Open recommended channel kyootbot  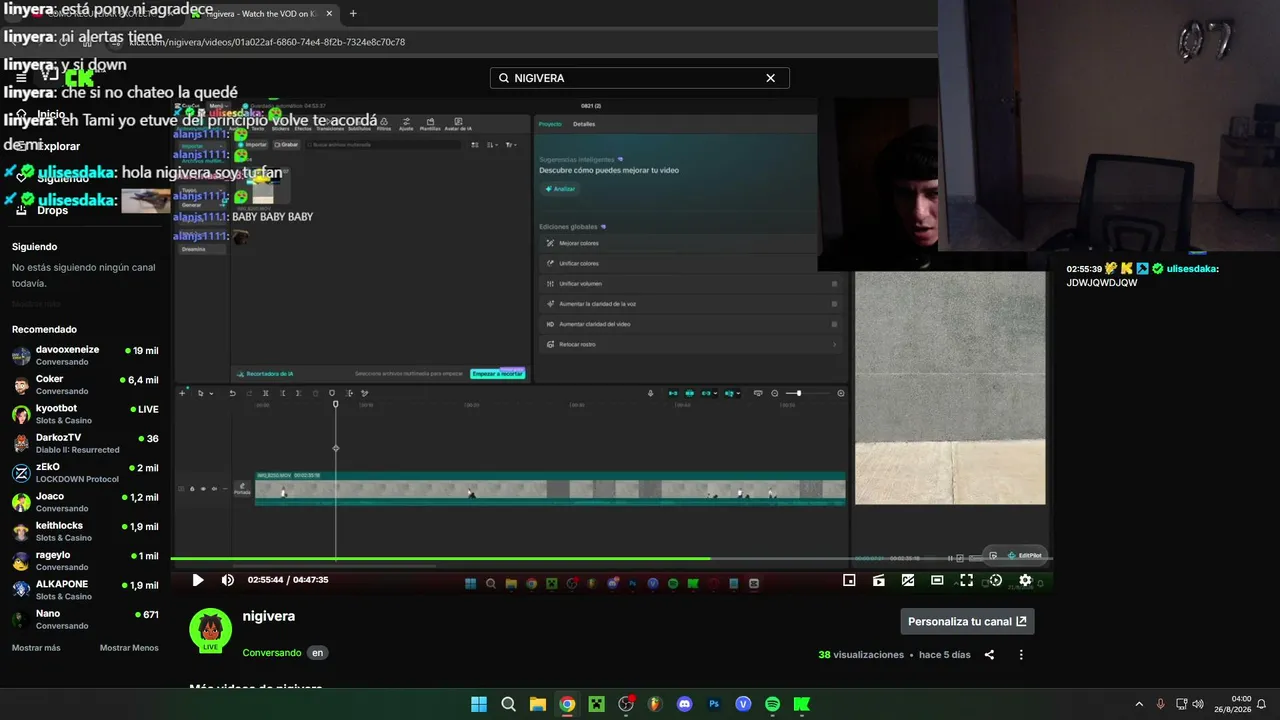(x=85, y=414)
